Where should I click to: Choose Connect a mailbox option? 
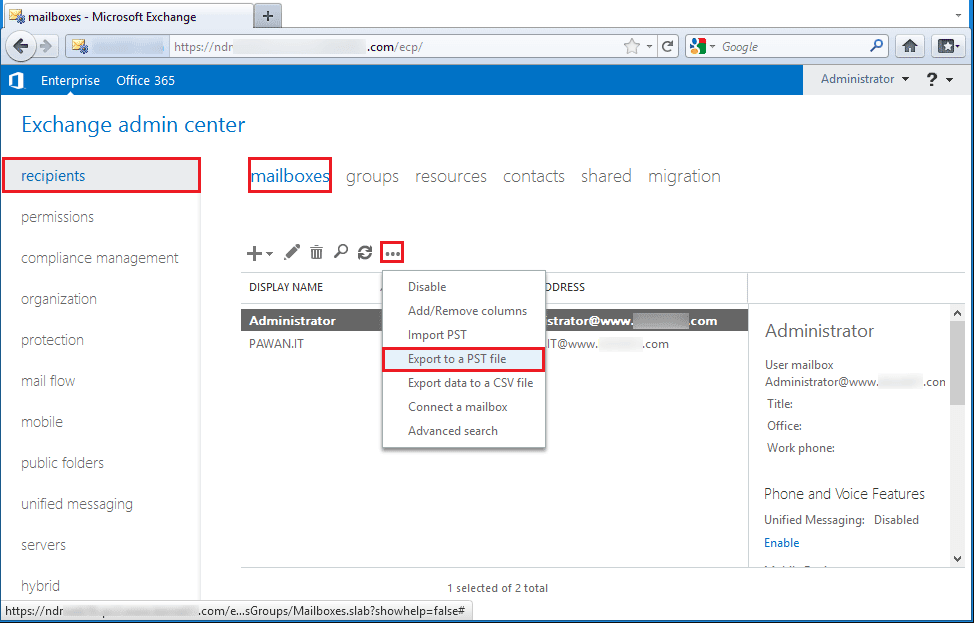pyautogui.click(x=464, y=407)
